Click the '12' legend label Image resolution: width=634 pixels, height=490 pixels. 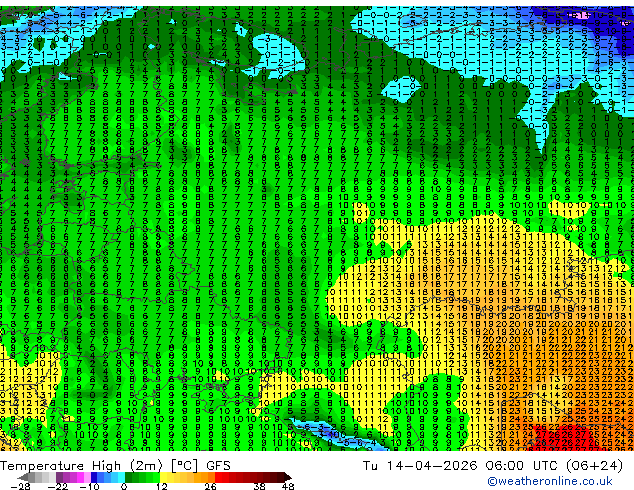click(x=162, y=486)
